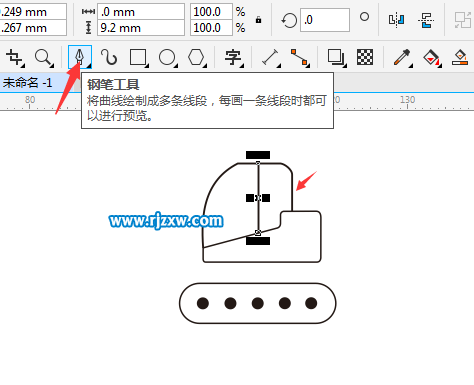The width and height of the screenshot is (474, 385).
Task: Click the bottom-center black selection handle
Action: pos(258,241)
